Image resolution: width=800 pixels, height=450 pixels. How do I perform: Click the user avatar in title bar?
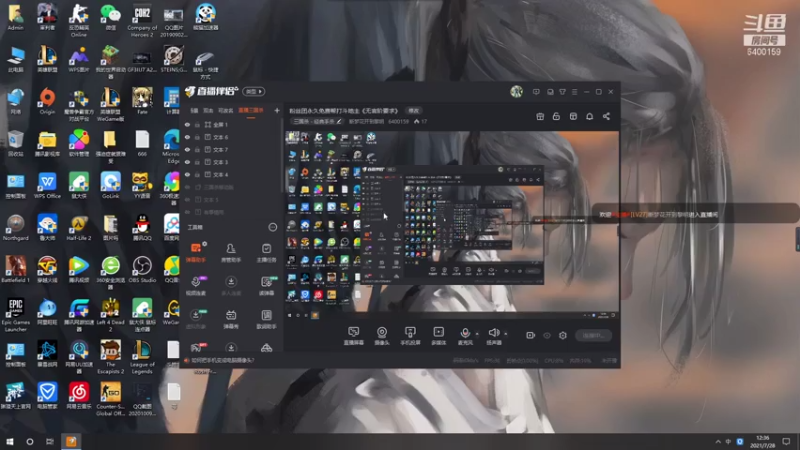[x=516, y=92]
